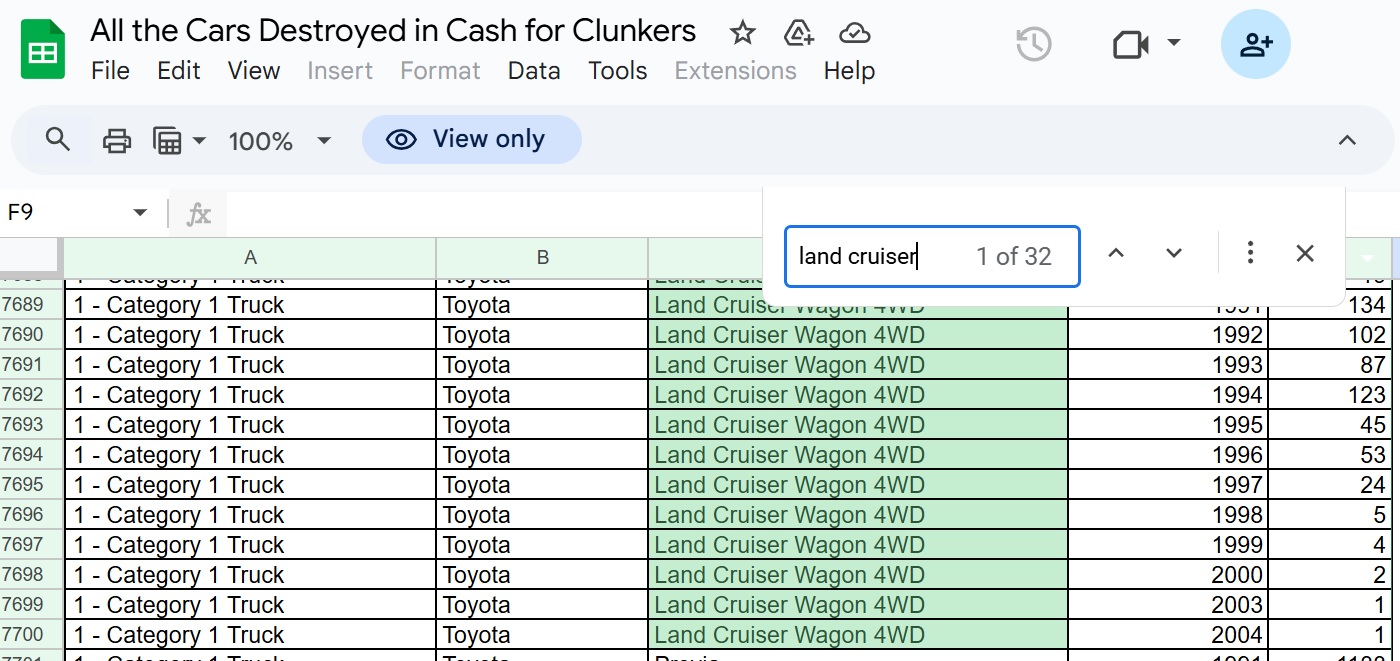Select column A header

(x=250, y=258)
